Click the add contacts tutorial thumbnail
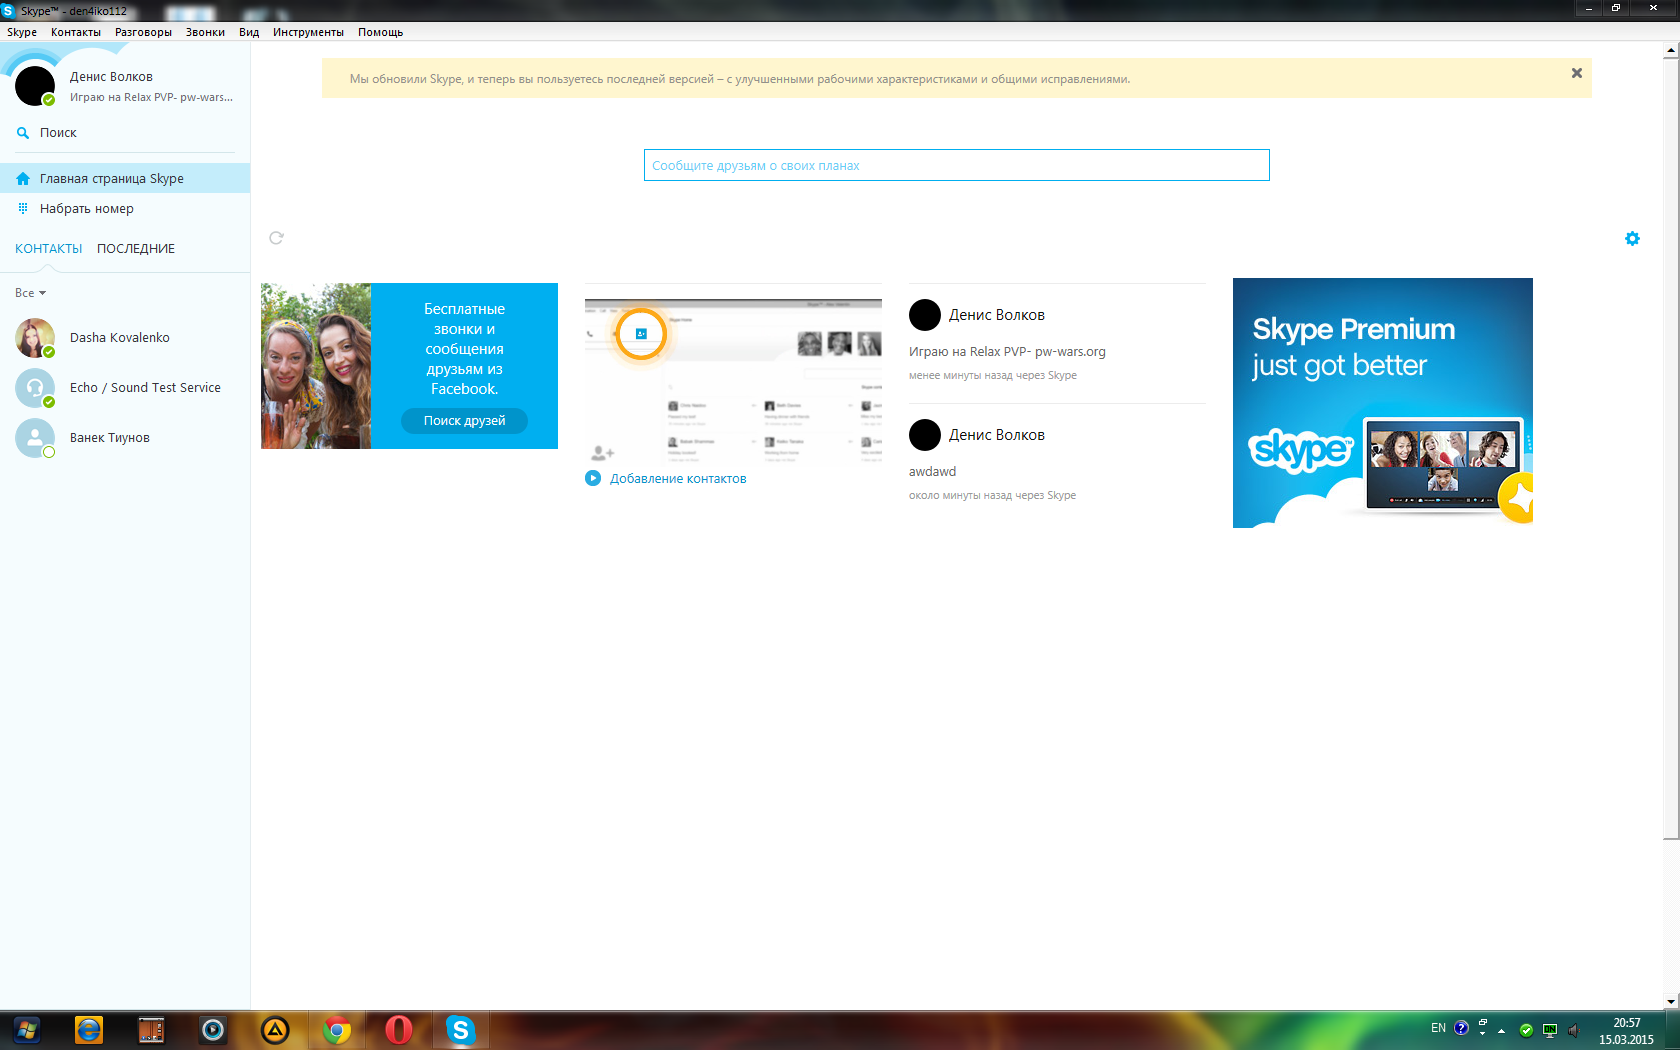Image resolution: width=1680 pixels, height=1050 pixels. 733,381
